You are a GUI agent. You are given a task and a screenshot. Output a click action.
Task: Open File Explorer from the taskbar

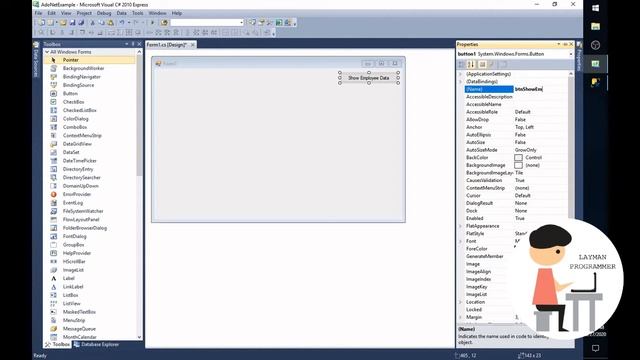click(596, 27)
